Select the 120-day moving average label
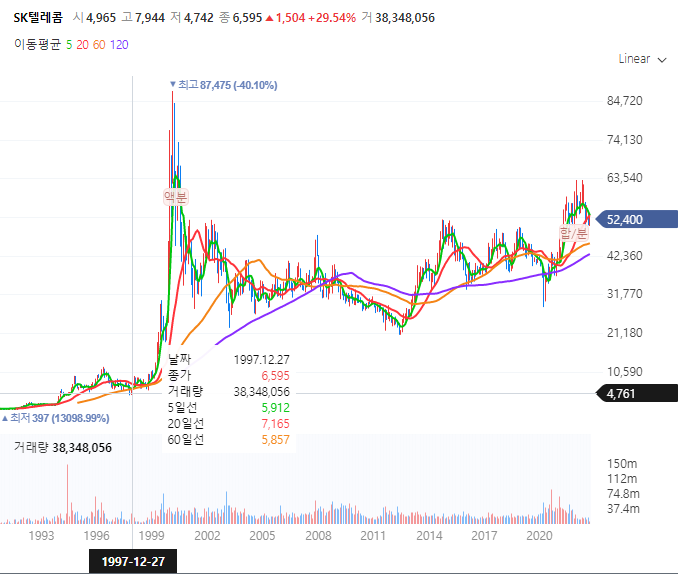This screenshot has width=679, height=583. point(119,45)
